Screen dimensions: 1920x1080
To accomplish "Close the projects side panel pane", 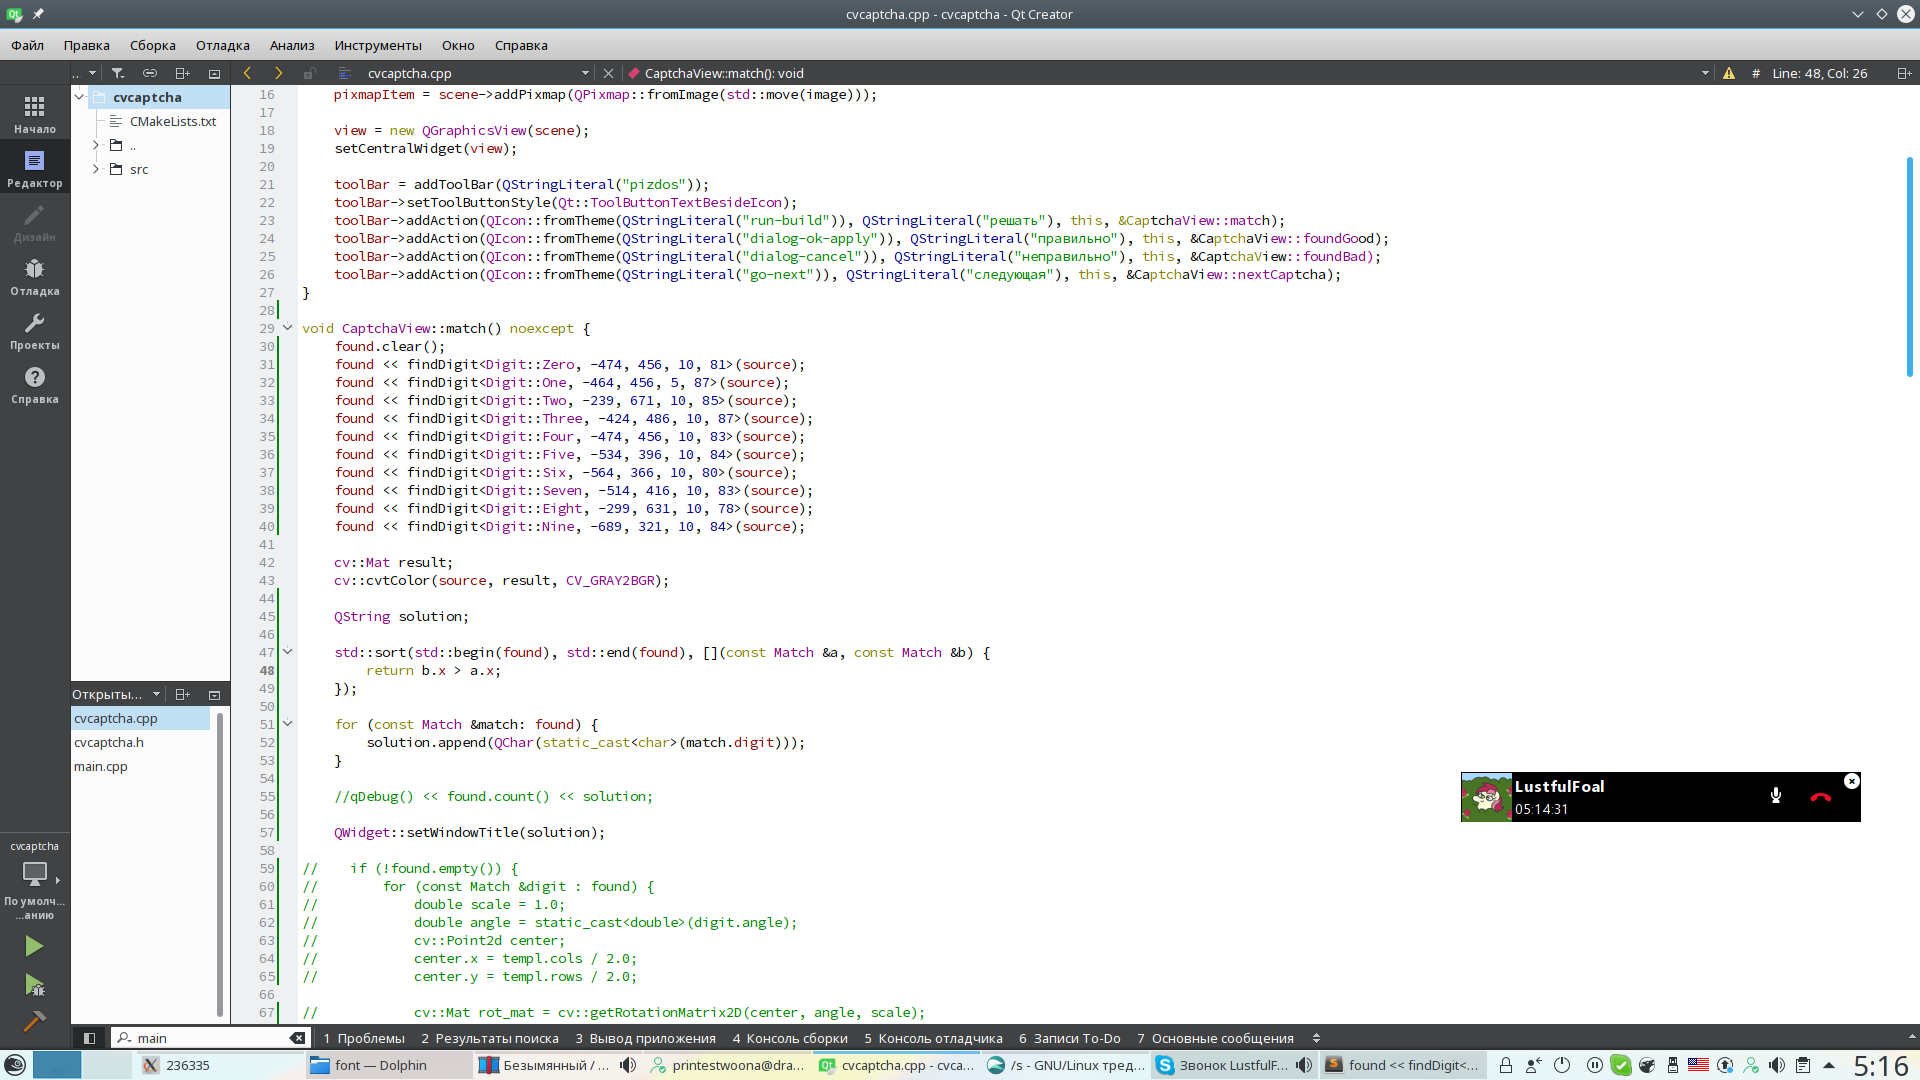I will [x=214, y=73].
